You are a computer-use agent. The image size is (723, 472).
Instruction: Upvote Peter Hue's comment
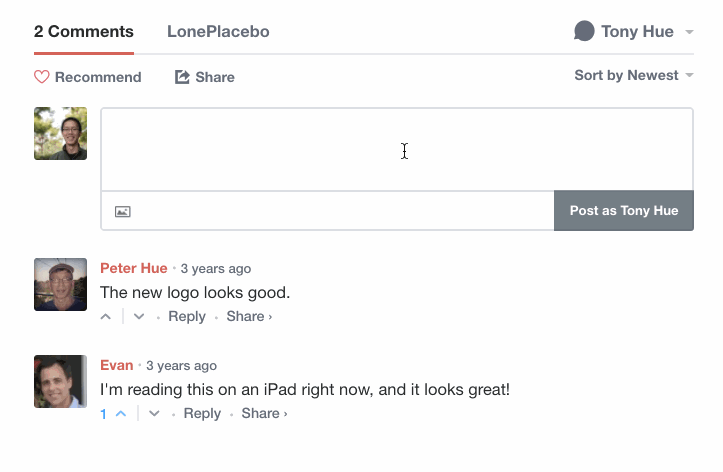[x=106, y=317]
